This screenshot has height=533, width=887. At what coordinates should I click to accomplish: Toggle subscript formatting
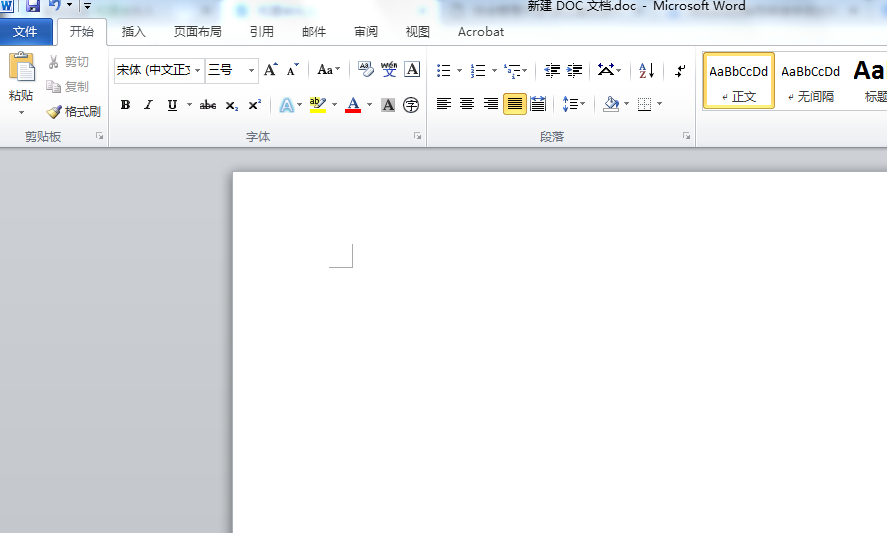[x=231, y=105]
